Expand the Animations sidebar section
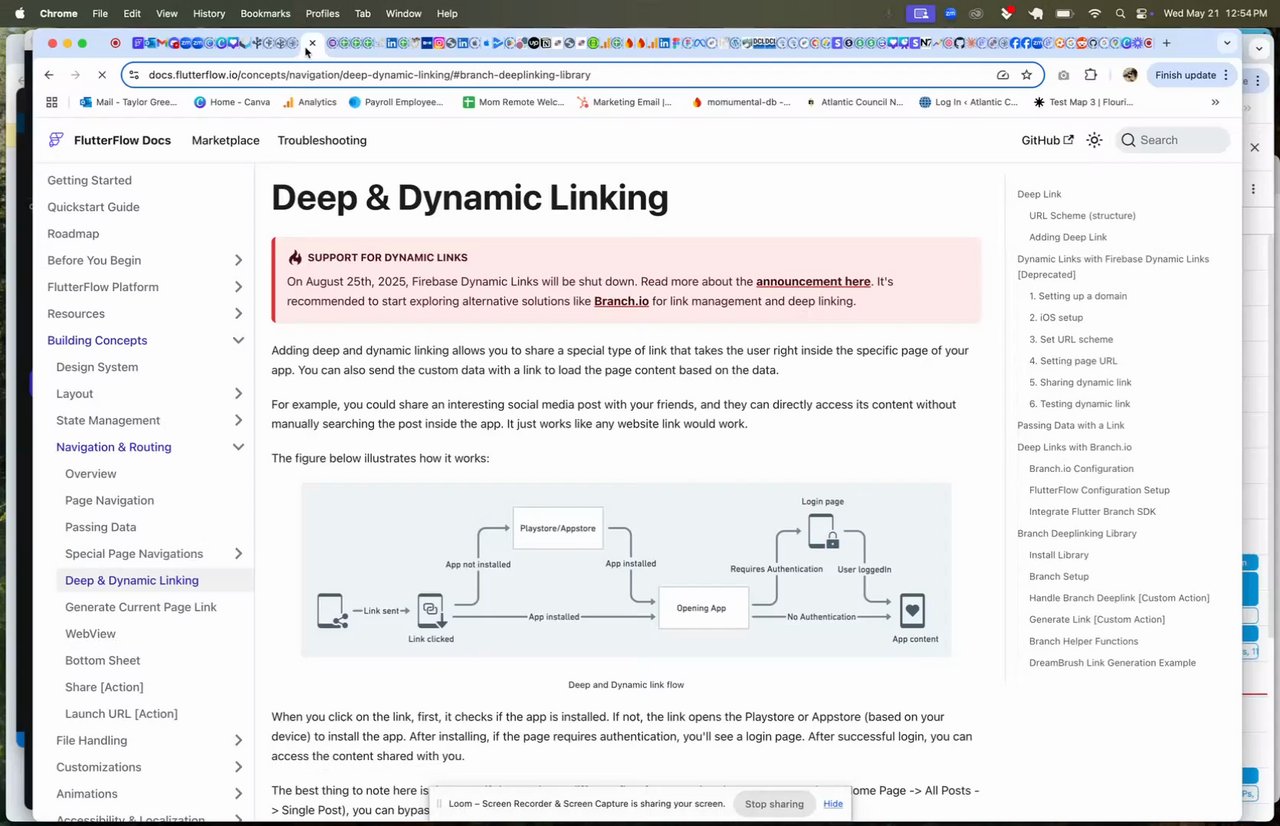Screen dimensions: 1280x826 pos(238,794)
